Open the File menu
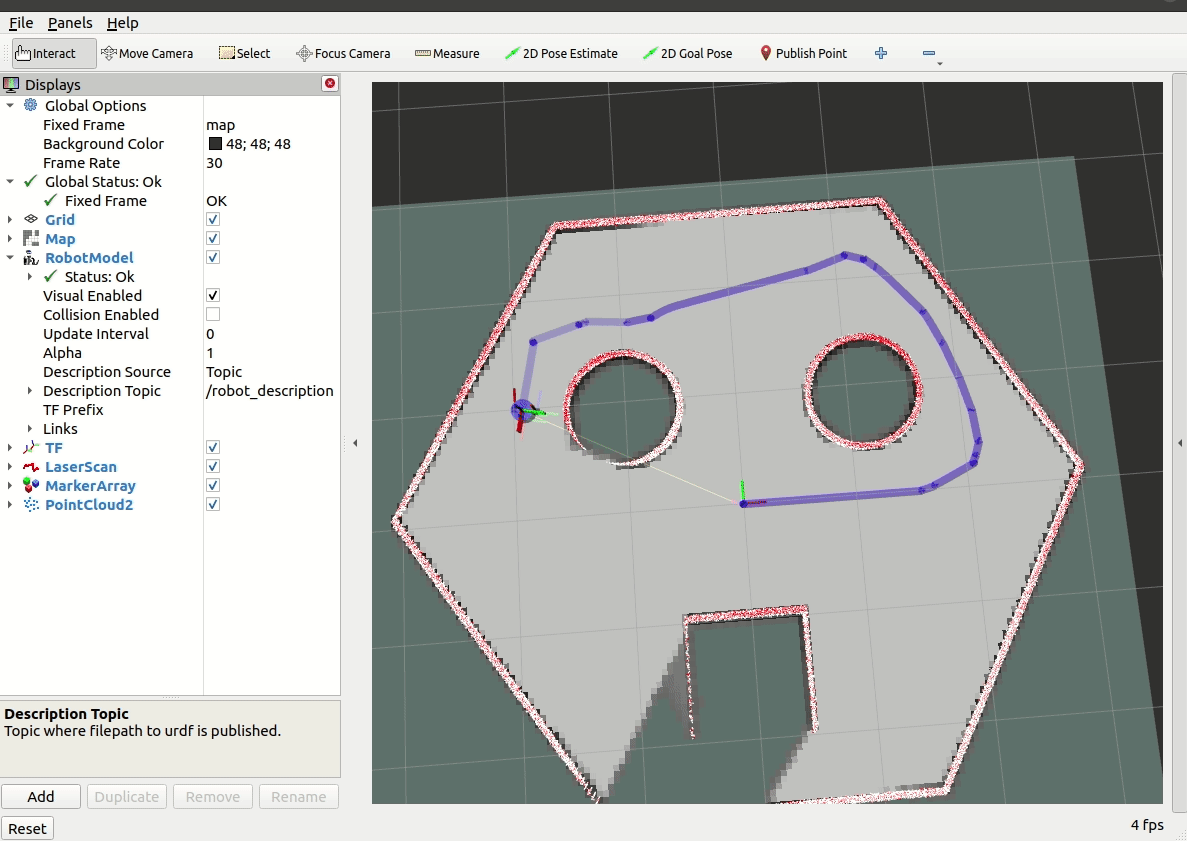 [21, 23]
